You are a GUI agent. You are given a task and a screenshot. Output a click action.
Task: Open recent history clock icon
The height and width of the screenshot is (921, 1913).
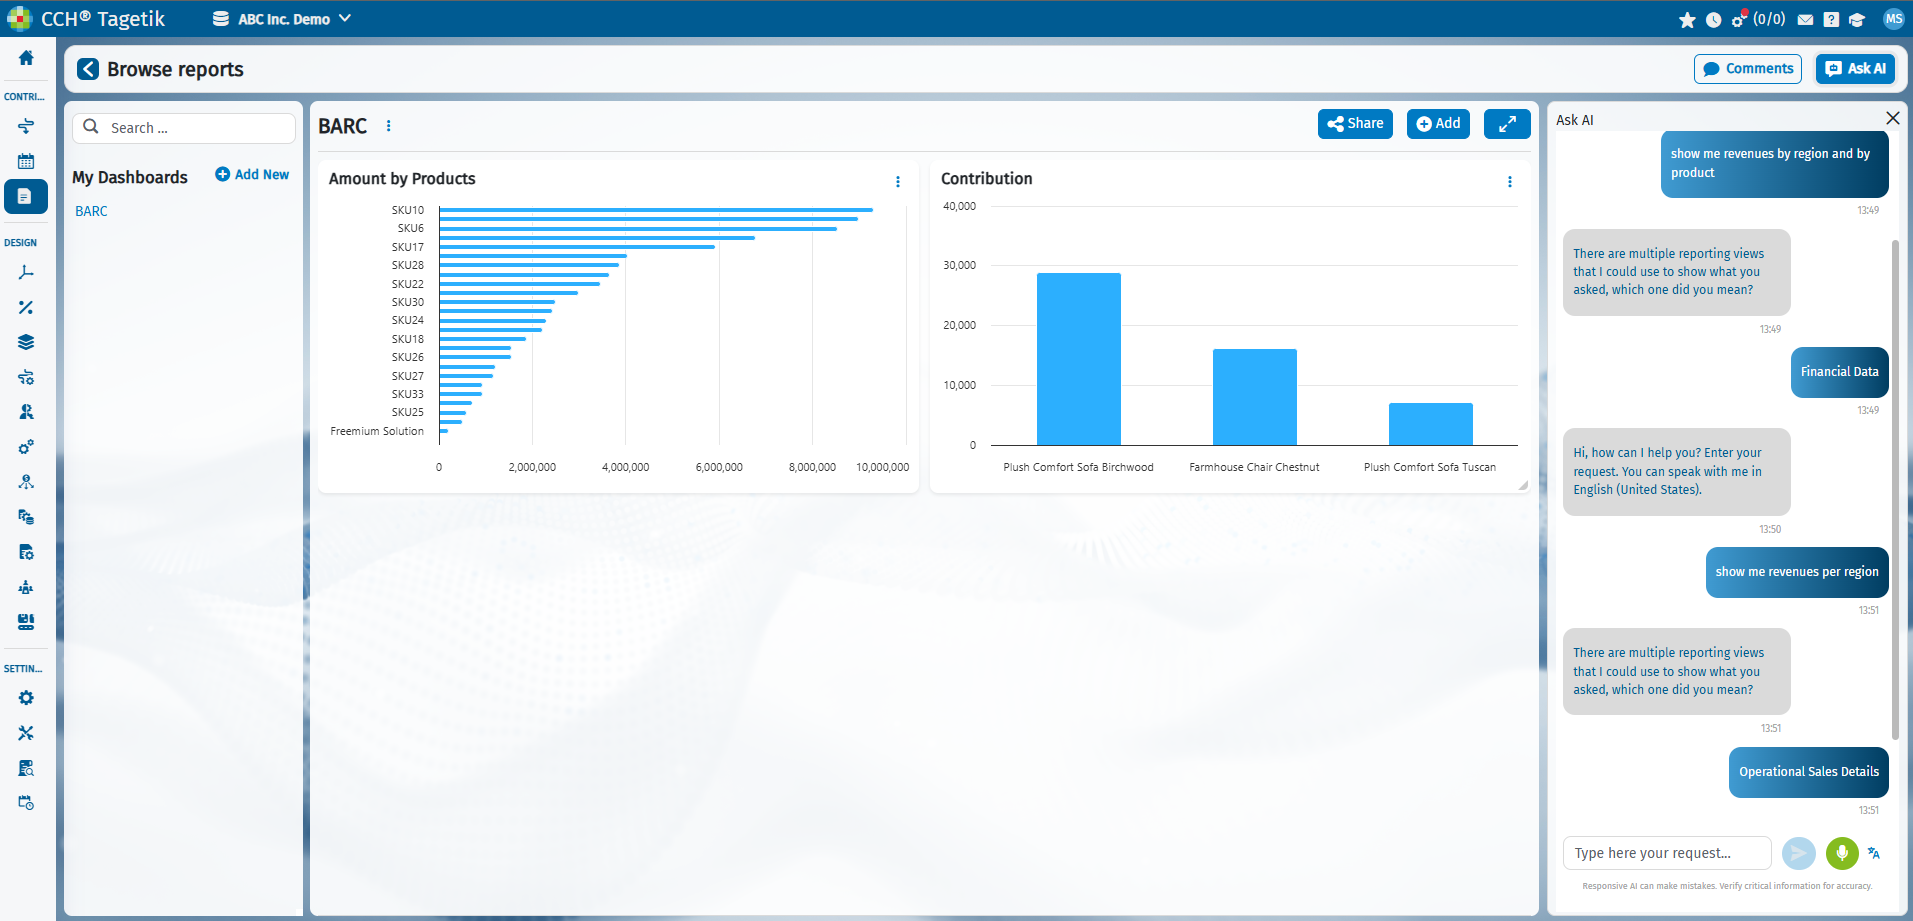(1713, 20)
